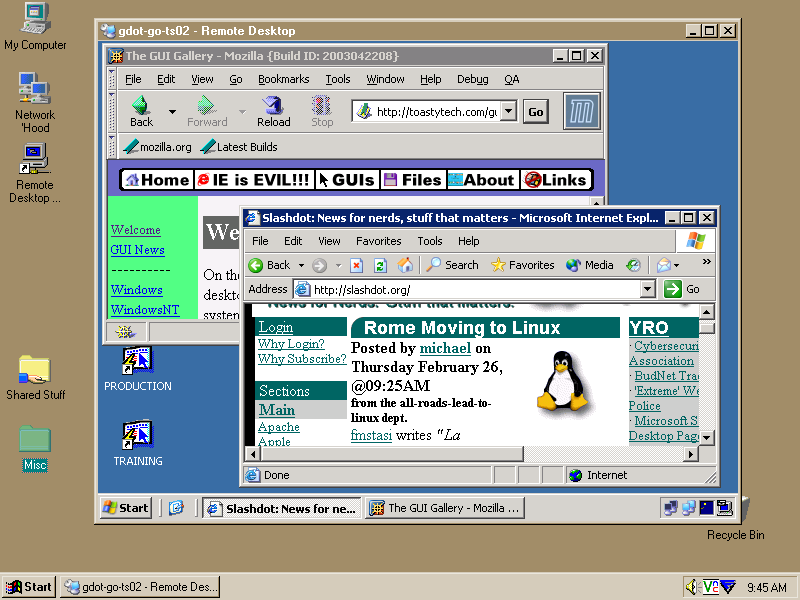Click the Mozilla Go button
The height and width of the screenshot is (600, 800).
coord(536,112)
